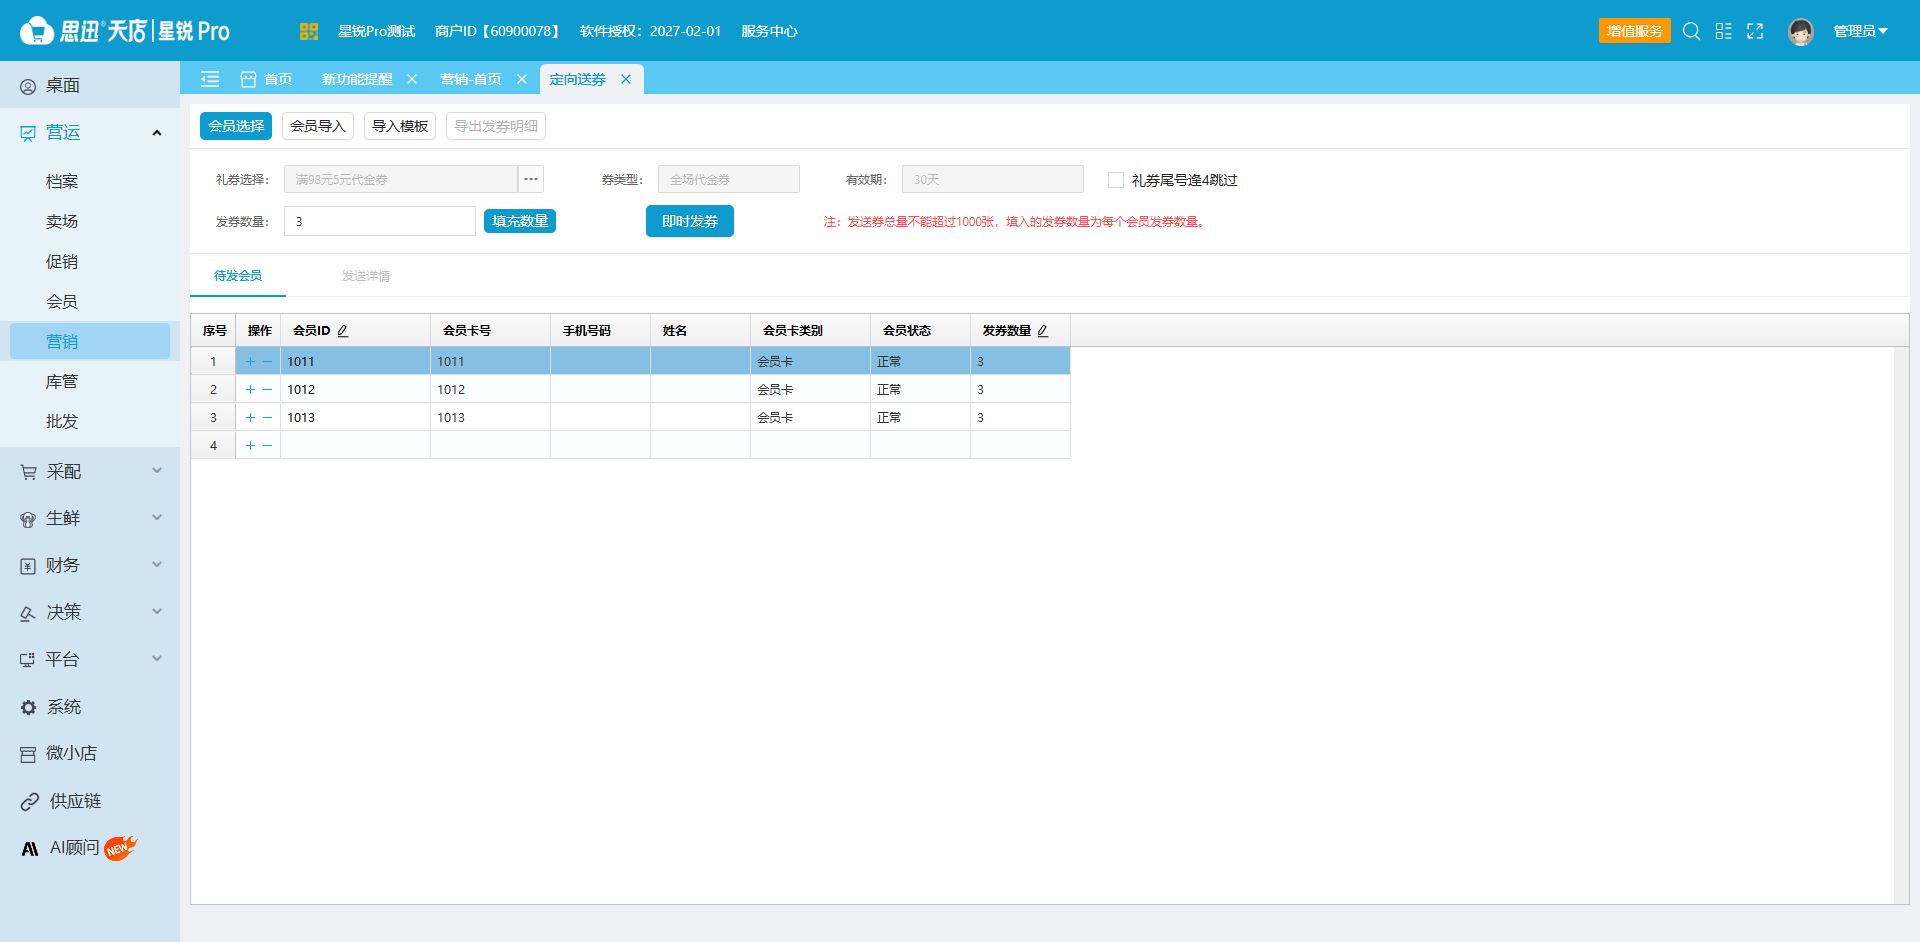Screen dimensions: 1920x942
Task: Open the yellow app grid icon
Action: tap(308, 31)
